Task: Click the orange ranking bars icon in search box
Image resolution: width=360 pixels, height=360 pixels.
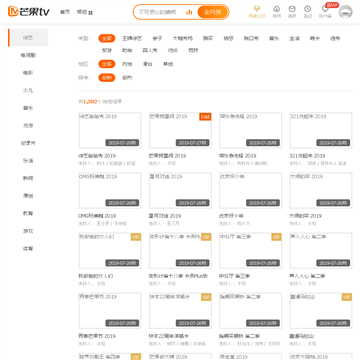Action: 189,12
